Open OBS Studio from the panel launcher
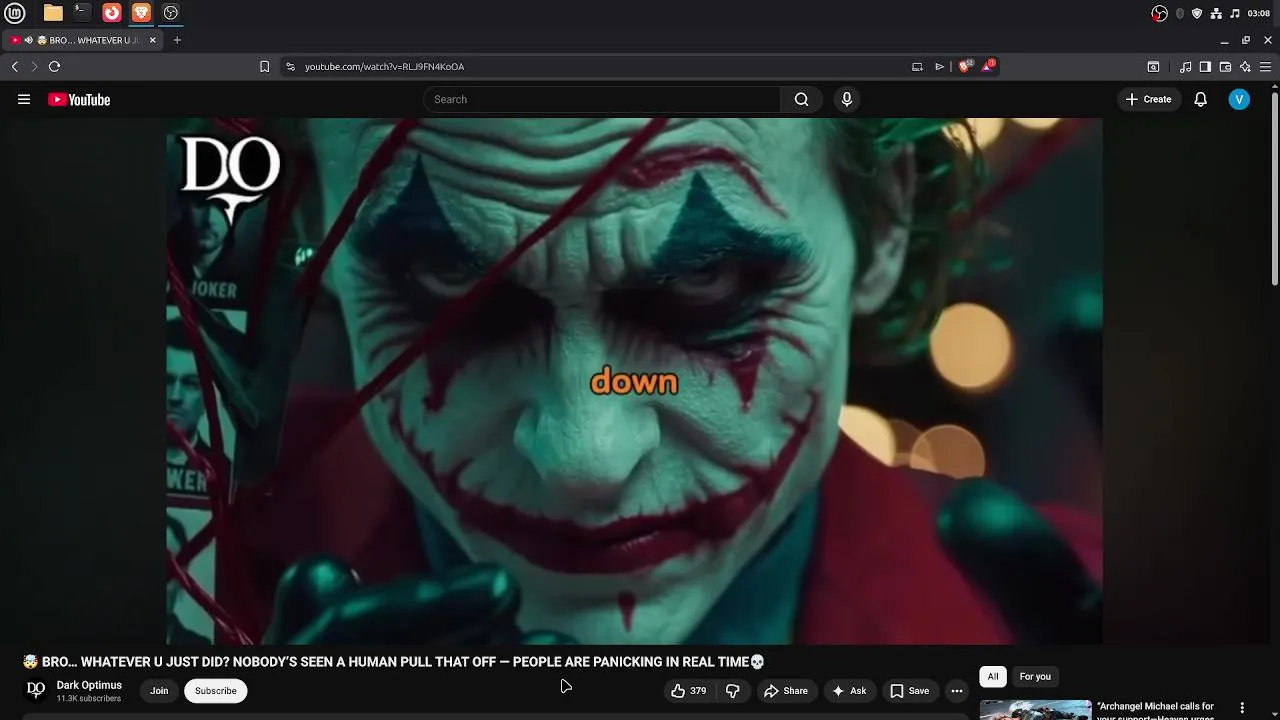 point(171,13)
